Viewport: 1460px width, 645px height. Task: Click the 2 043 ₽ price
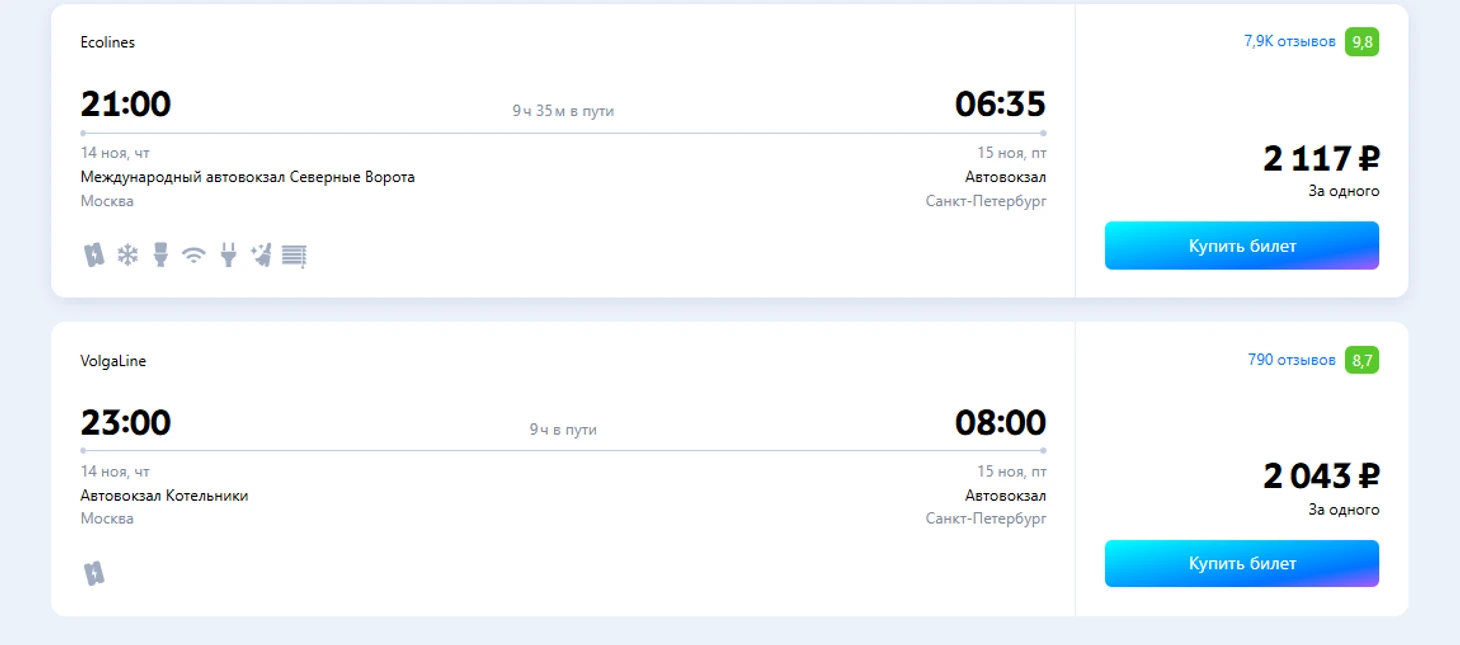(x=1320, y=477)
